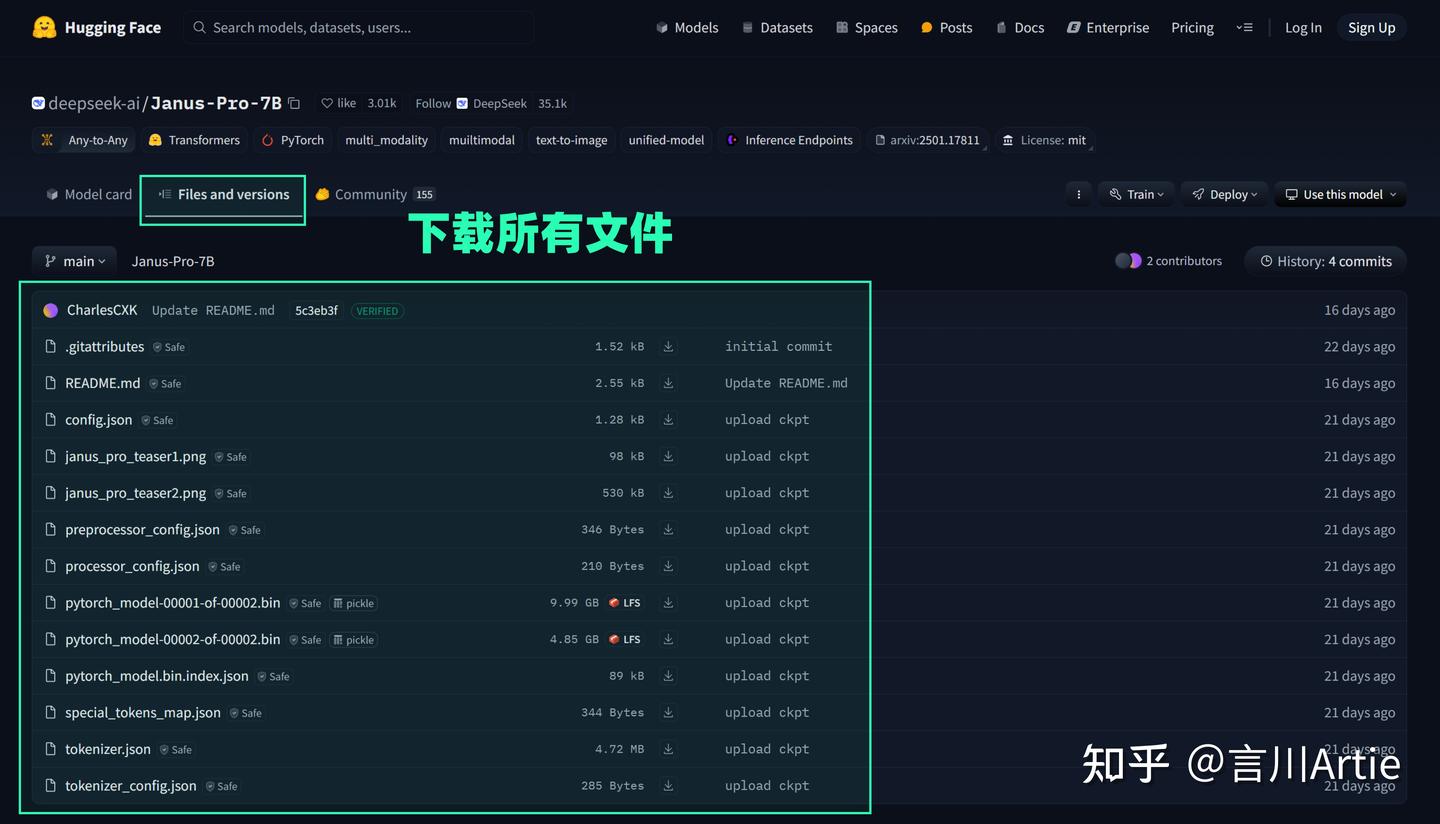
Task: Open commit hash 5c3eb3f
Action: coord(316,311)
